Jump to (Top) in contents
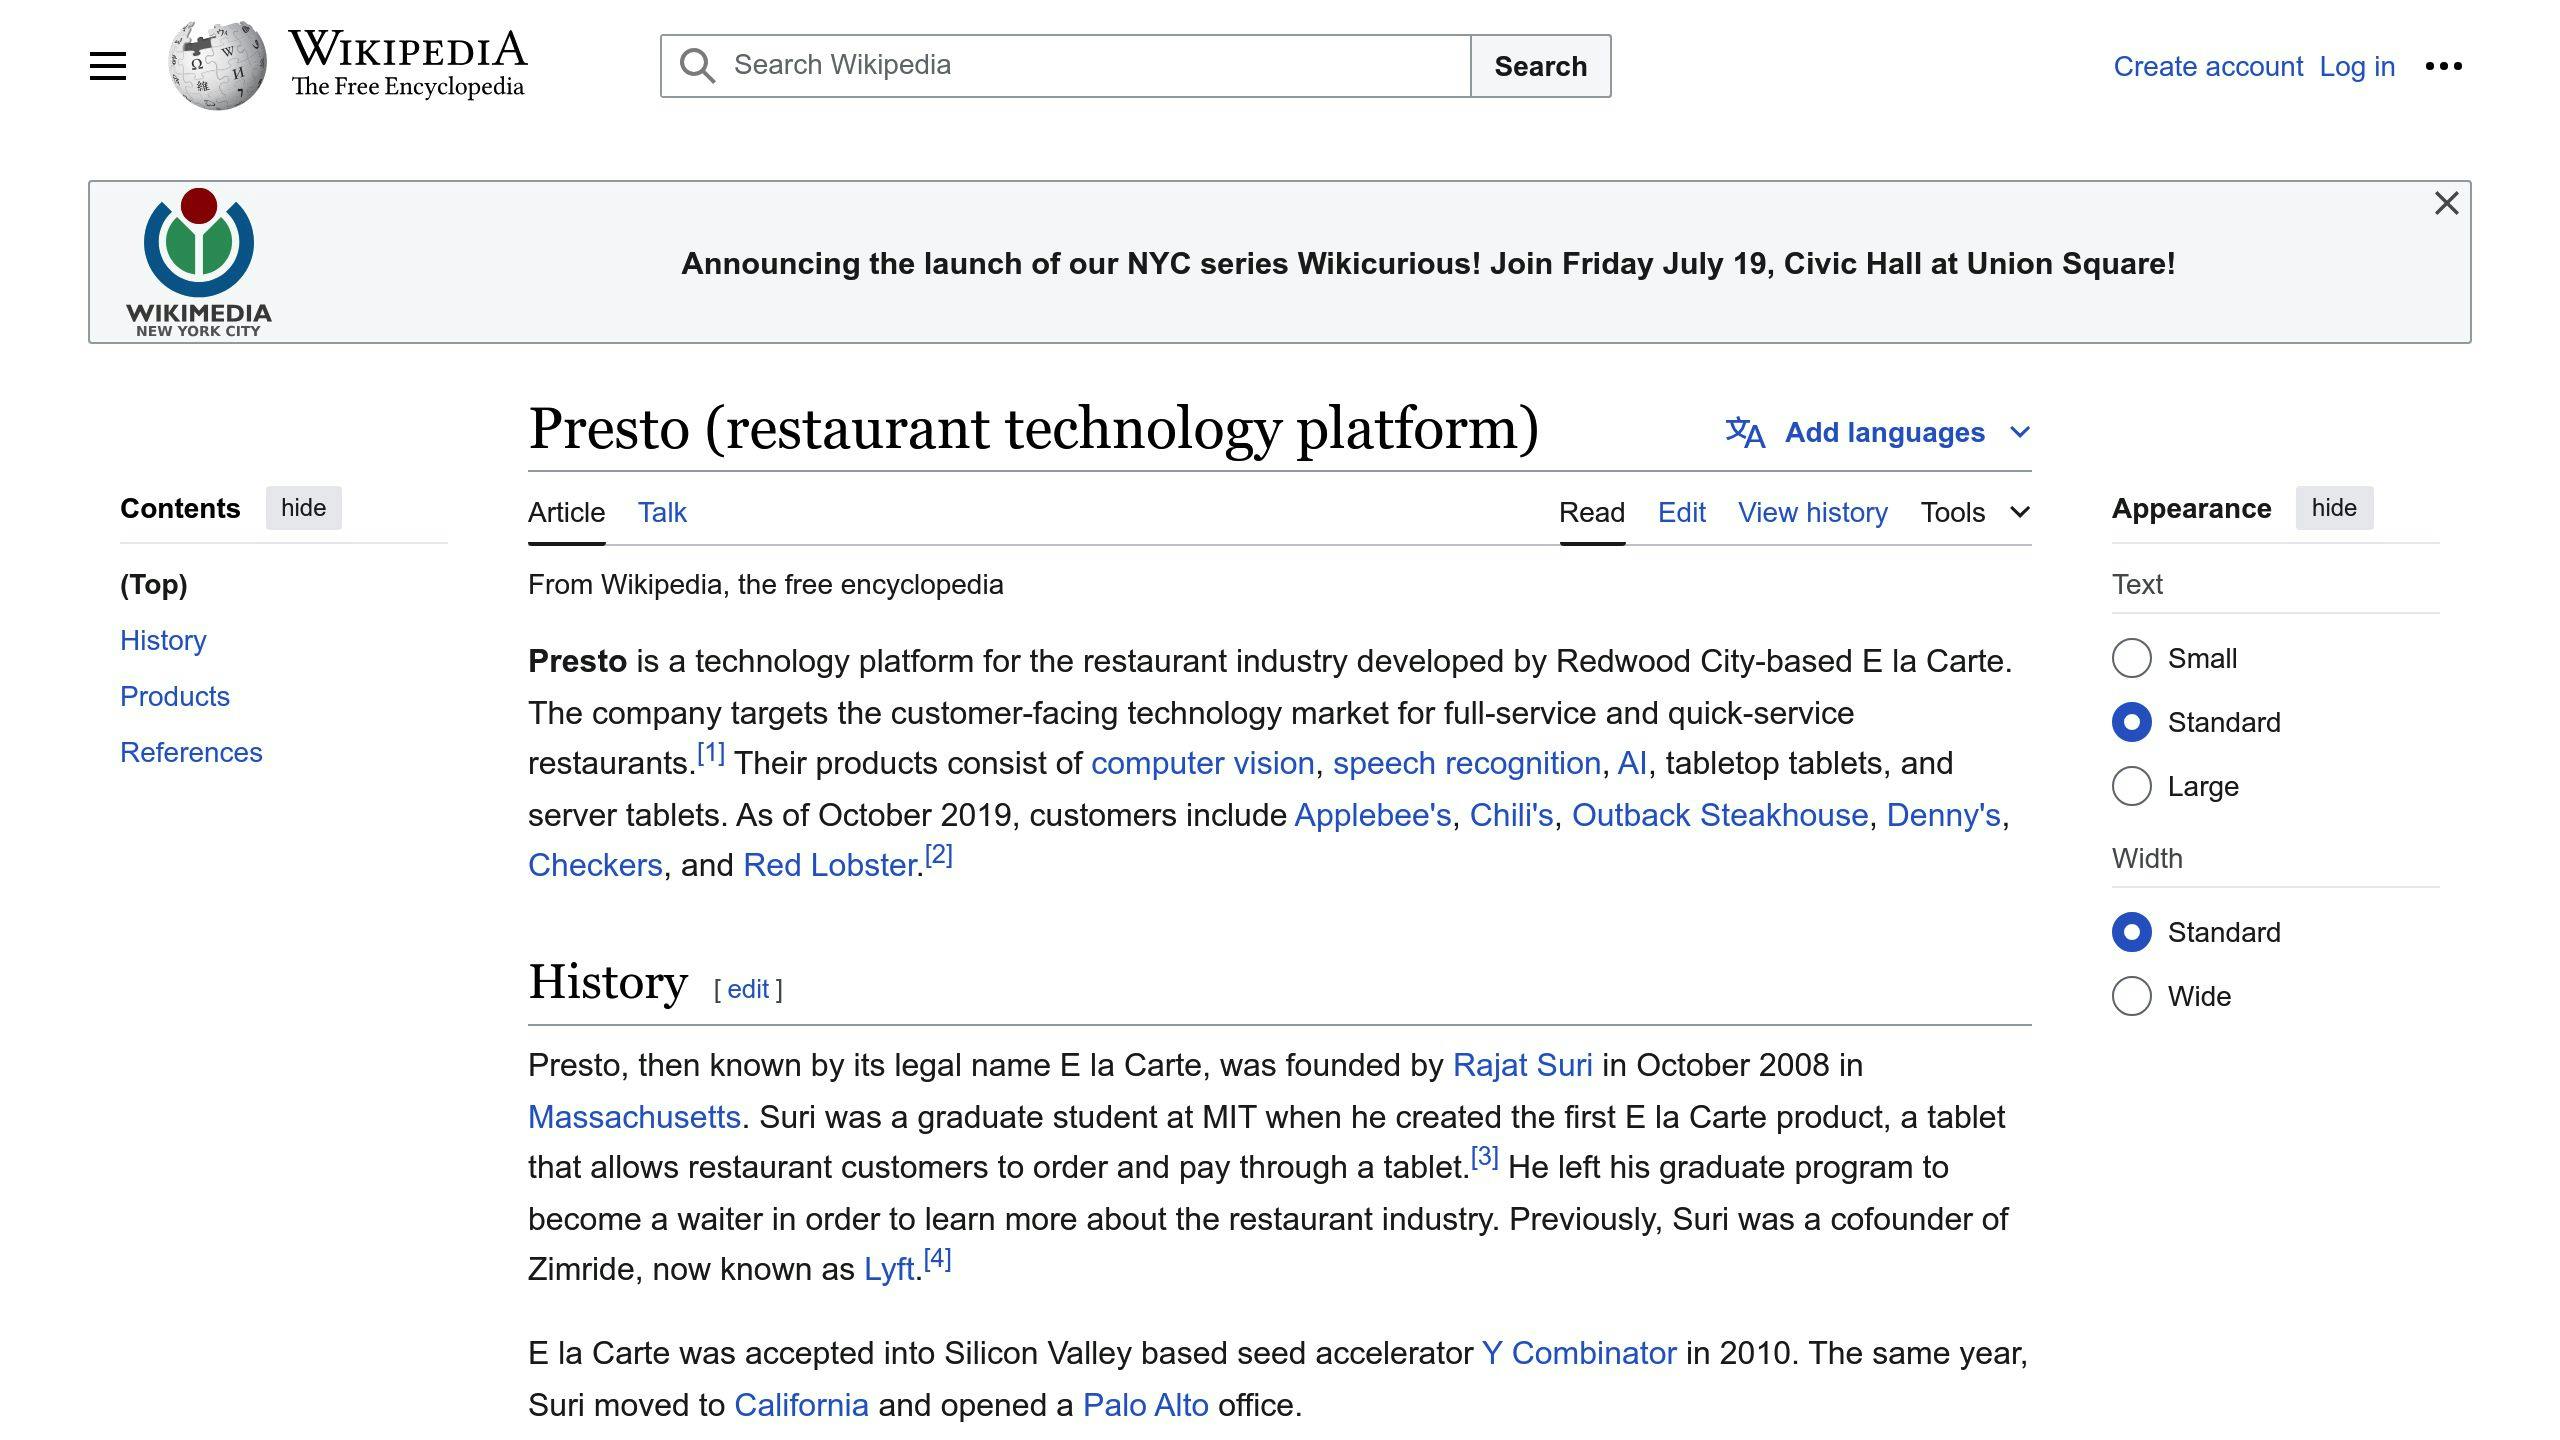2560x1440 pixels. [154, 584]
